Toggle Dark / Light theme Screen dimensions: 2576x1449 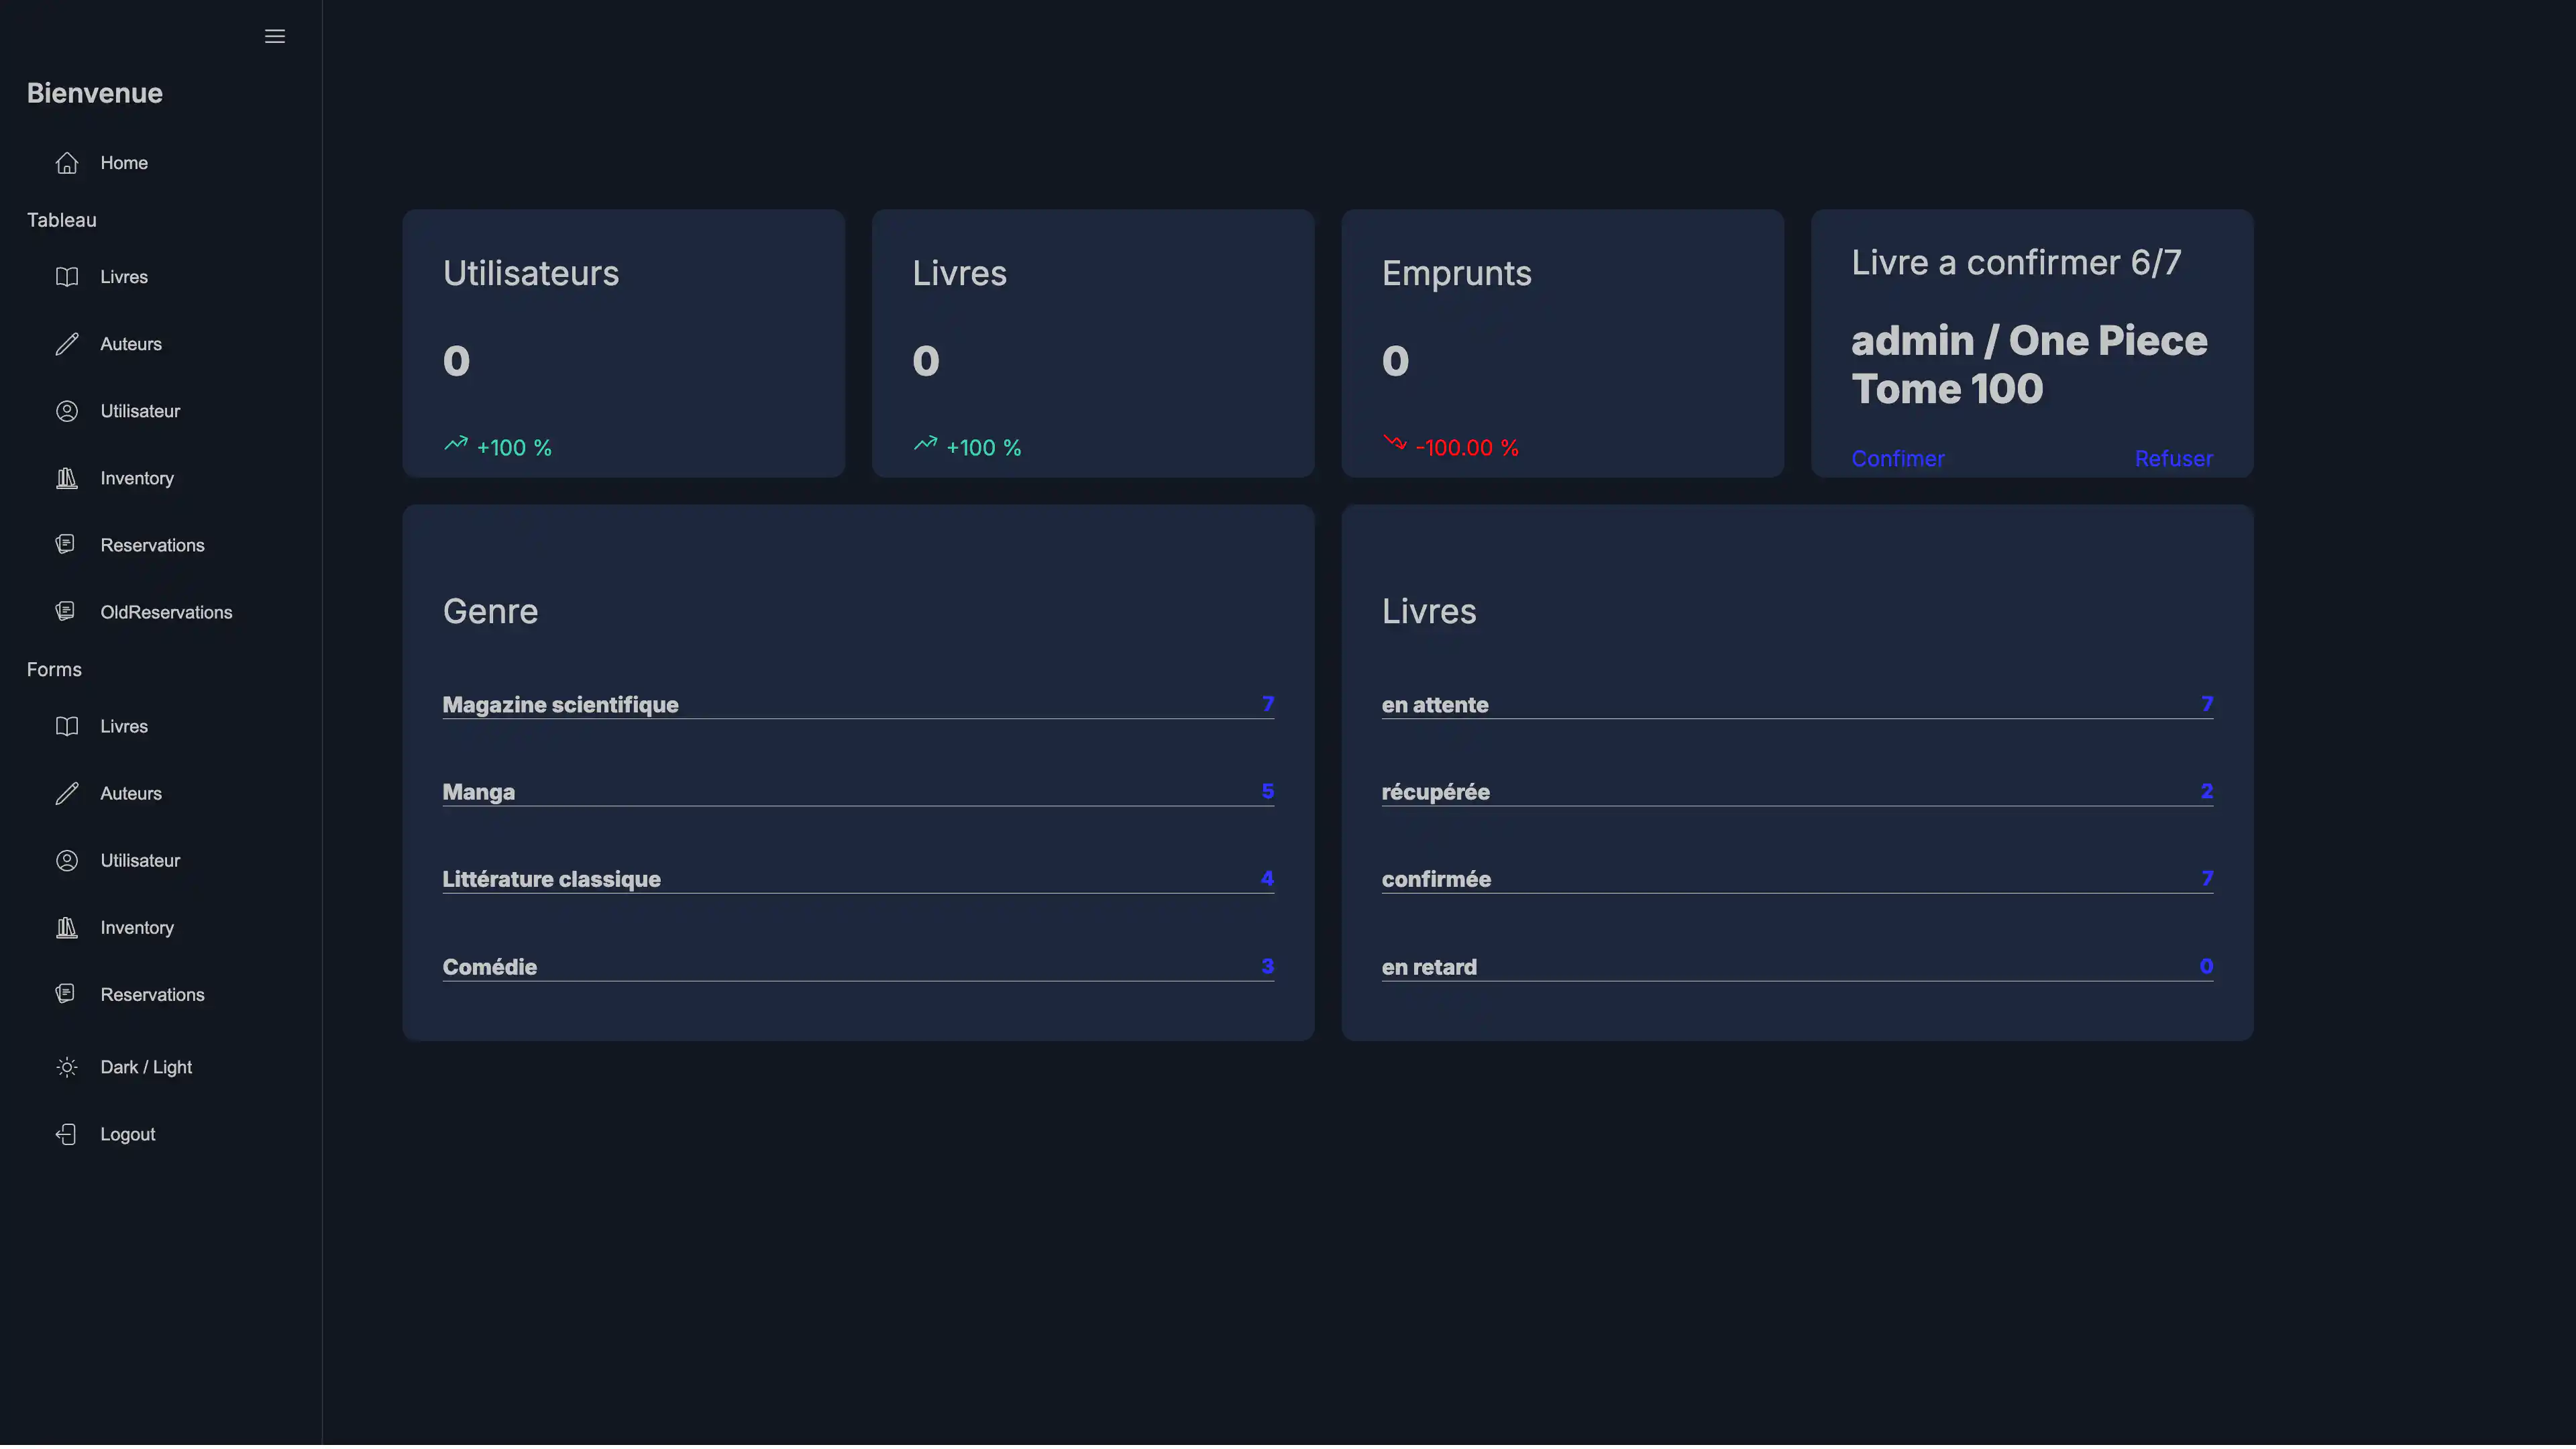[x=145, y=1067]
